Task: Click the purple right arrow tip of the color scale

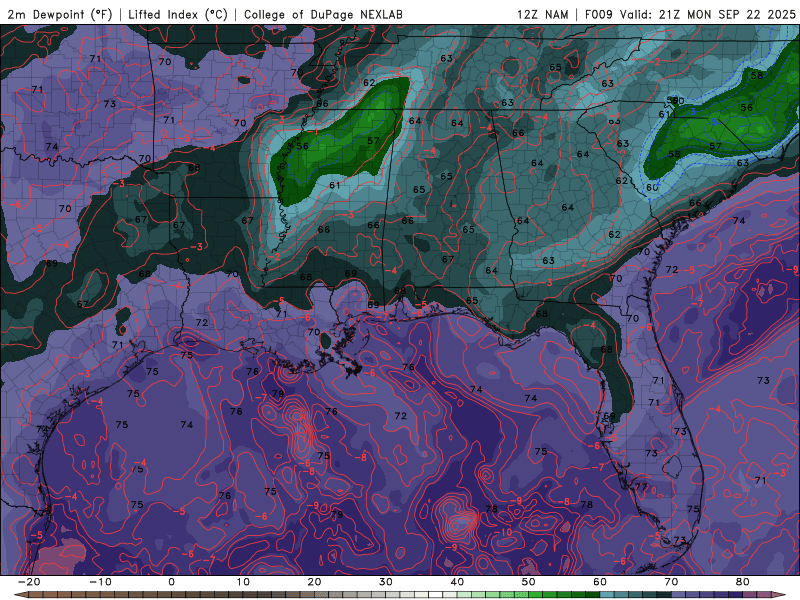Action: [x=780, y=595]
